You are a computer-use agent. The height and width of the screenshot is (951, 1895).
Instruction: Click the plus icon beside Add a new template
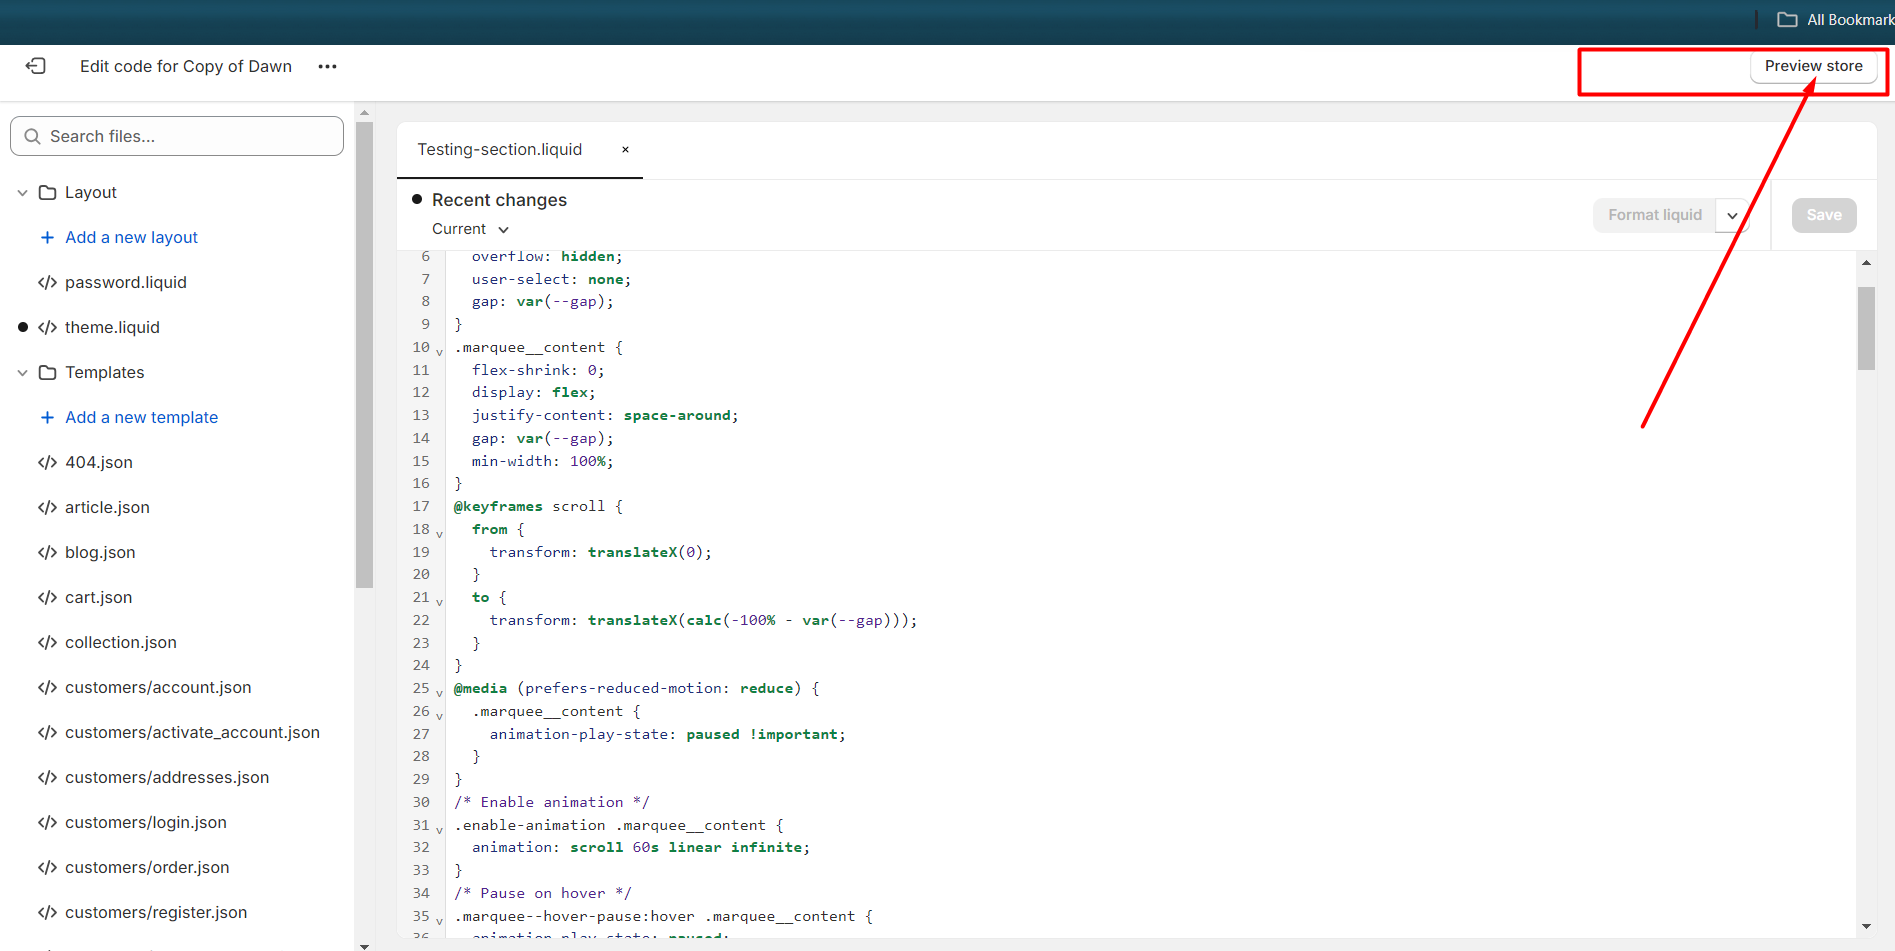47,417
